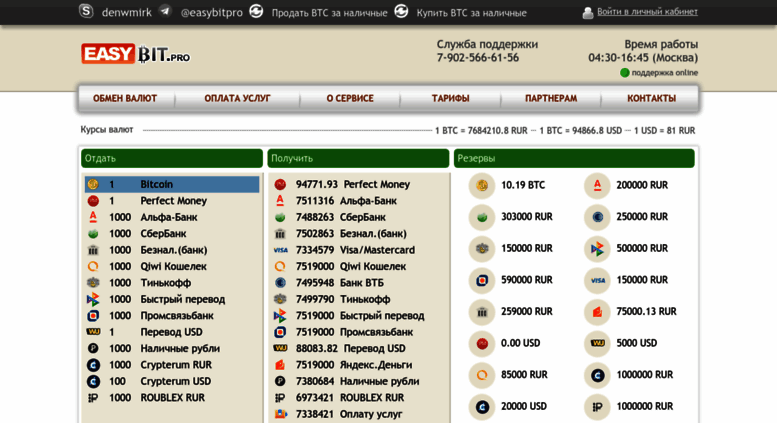This screenshot has height=423, width=777.
Task: Choose СберБанк 7488263 in Получить
Action: (x=359, y=217)
